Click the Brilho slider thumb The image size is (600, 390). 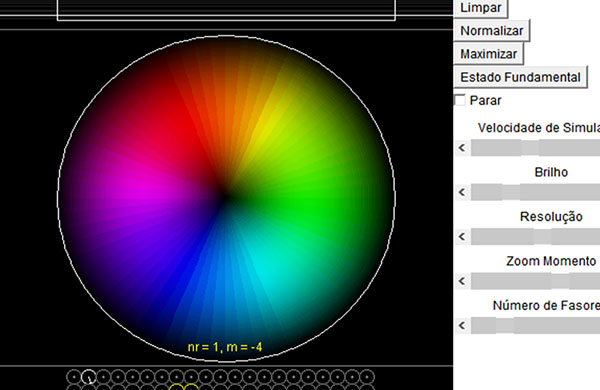pyautogui.click(x=511, y=192)
